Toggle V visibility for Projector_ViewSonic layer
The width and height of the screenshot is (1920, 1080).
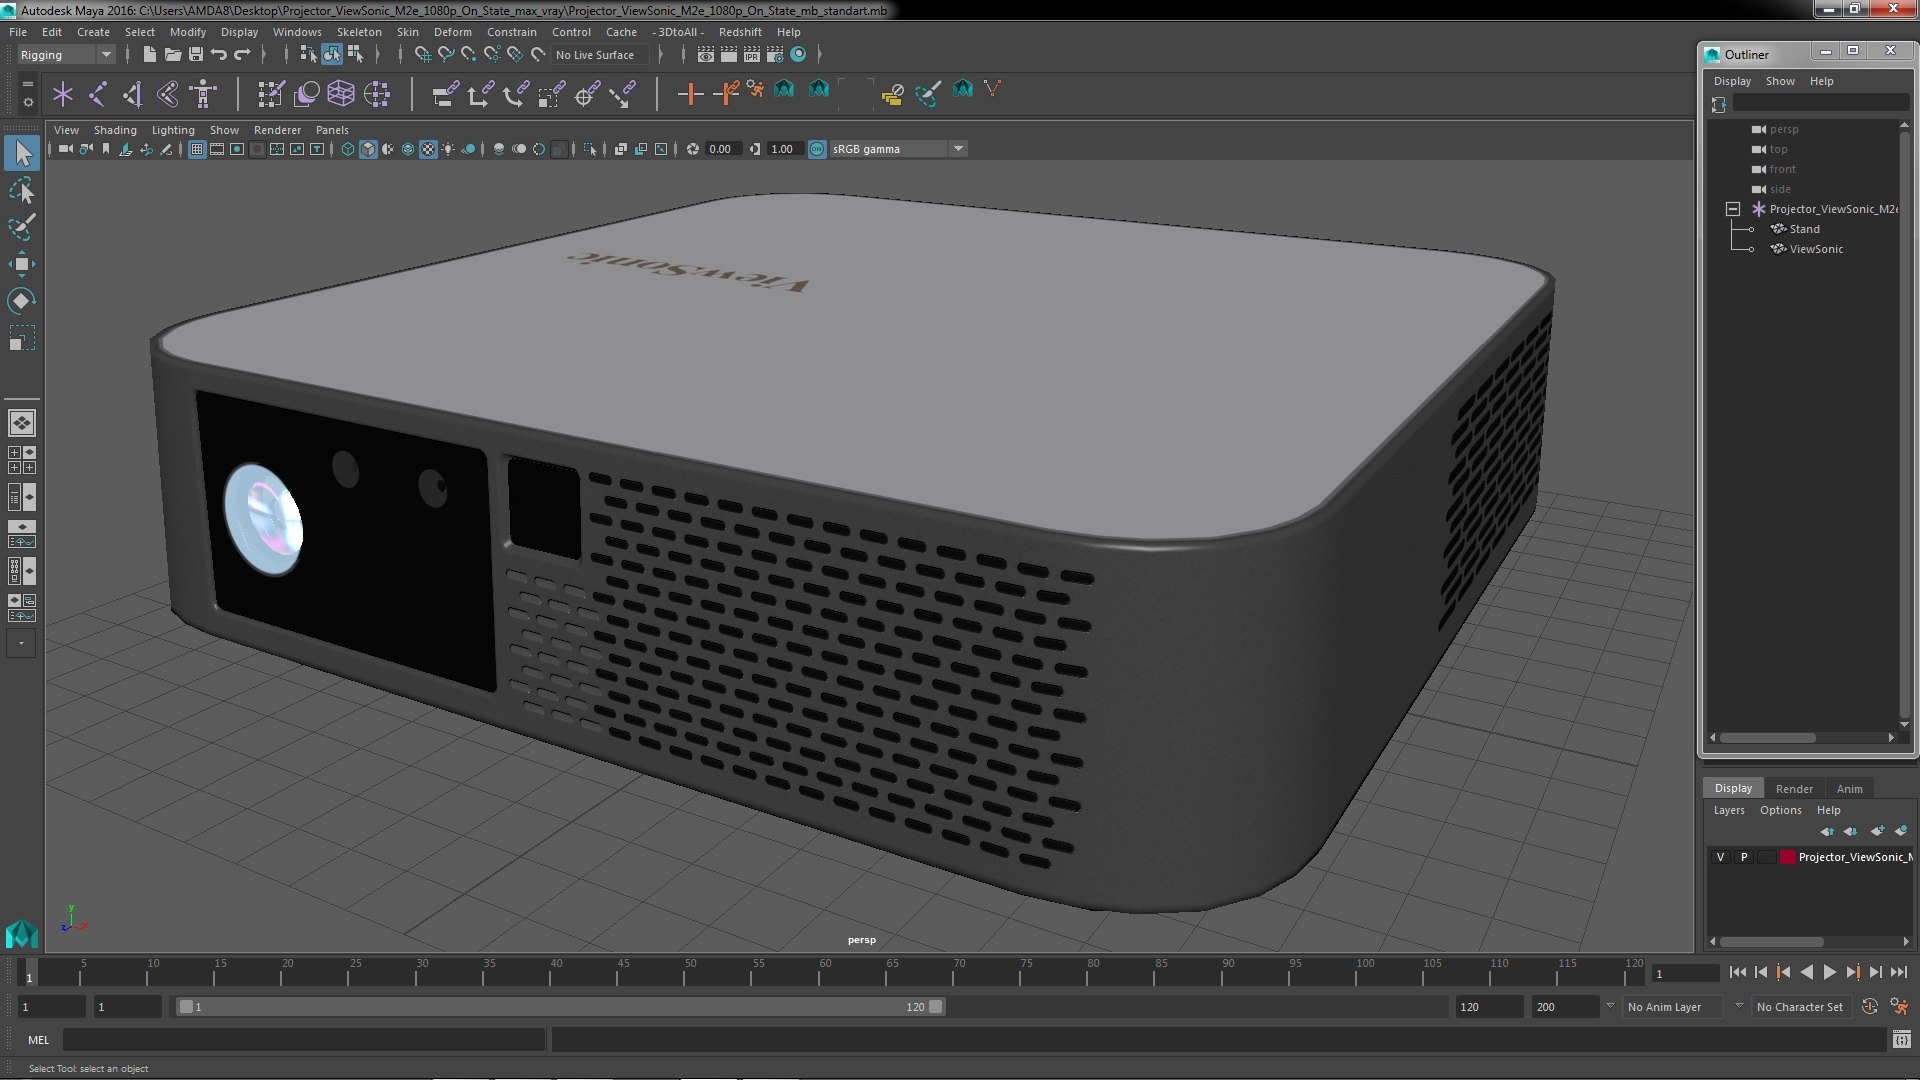coord(1720,857)
